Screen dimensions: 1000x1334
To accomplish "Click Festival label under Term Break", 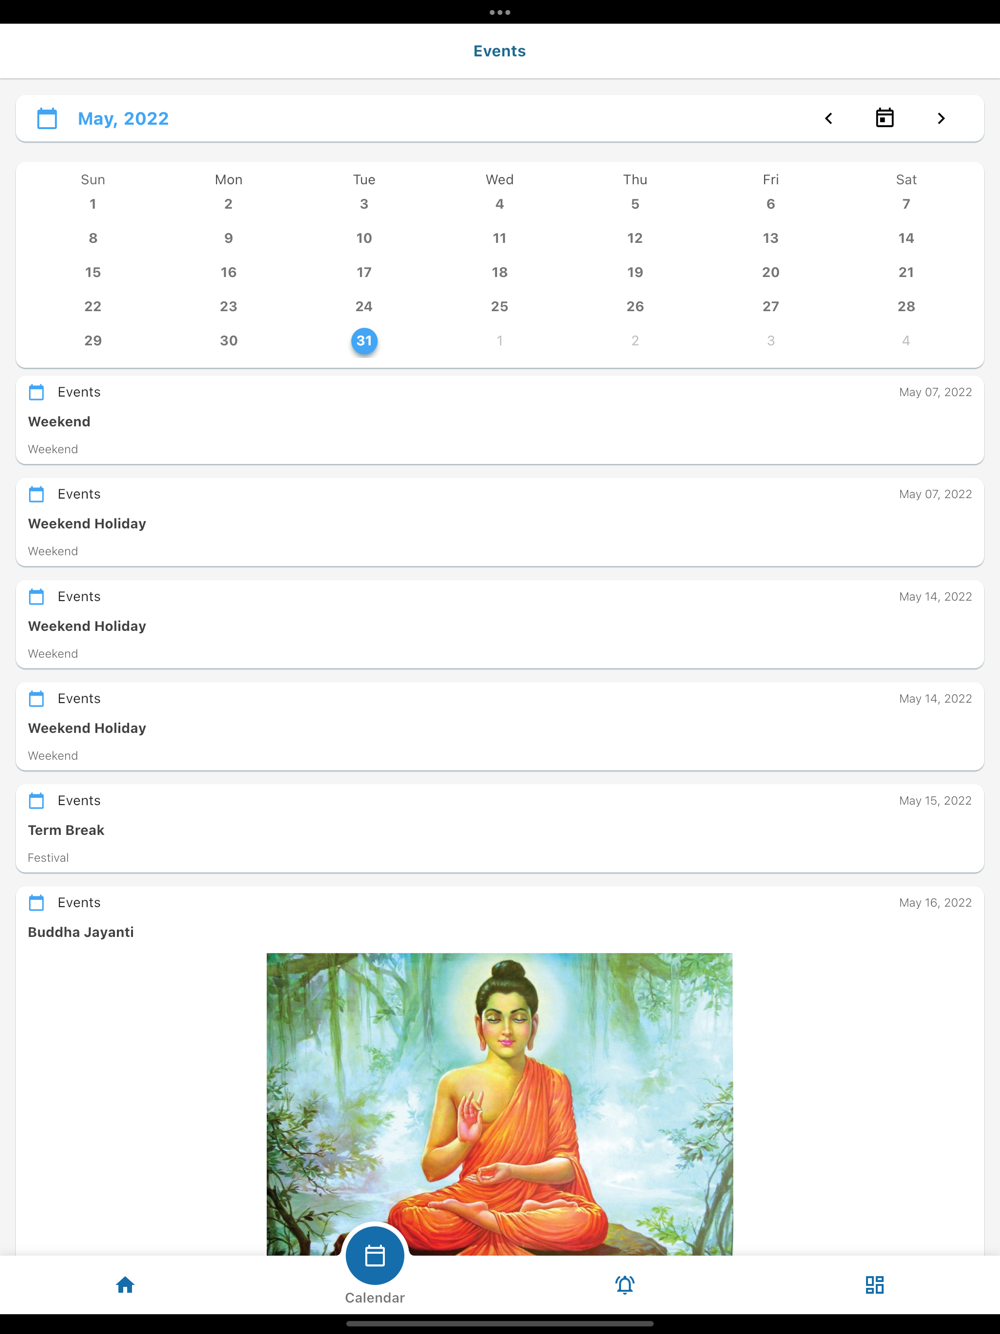I will point(48,858).
